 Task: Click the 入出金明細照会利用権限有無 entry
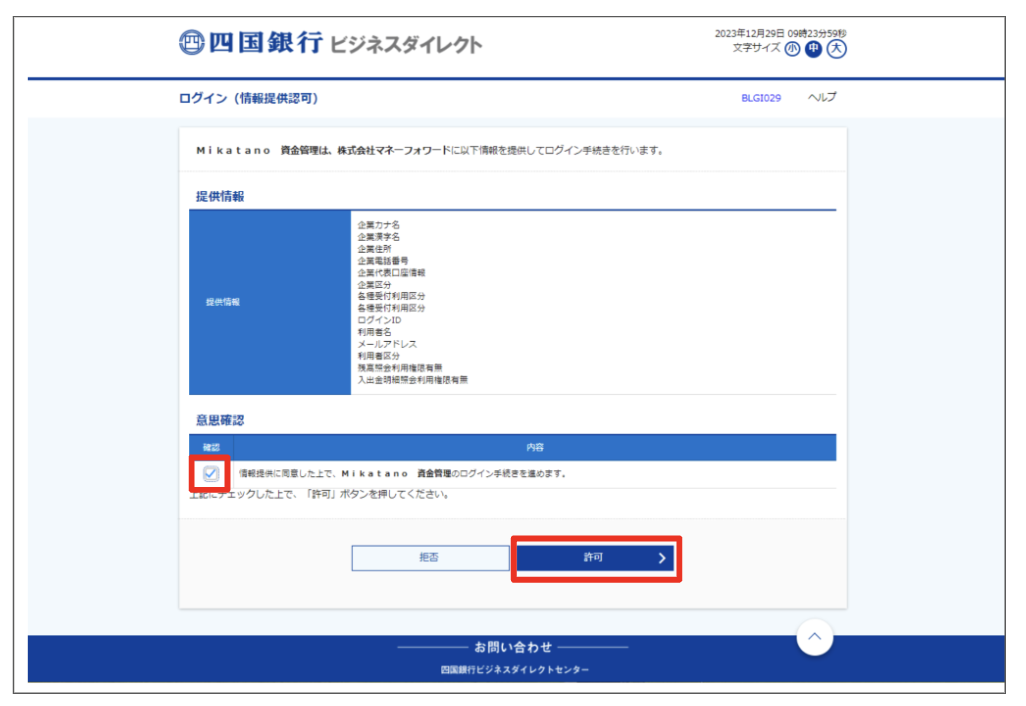pos(412,379)
